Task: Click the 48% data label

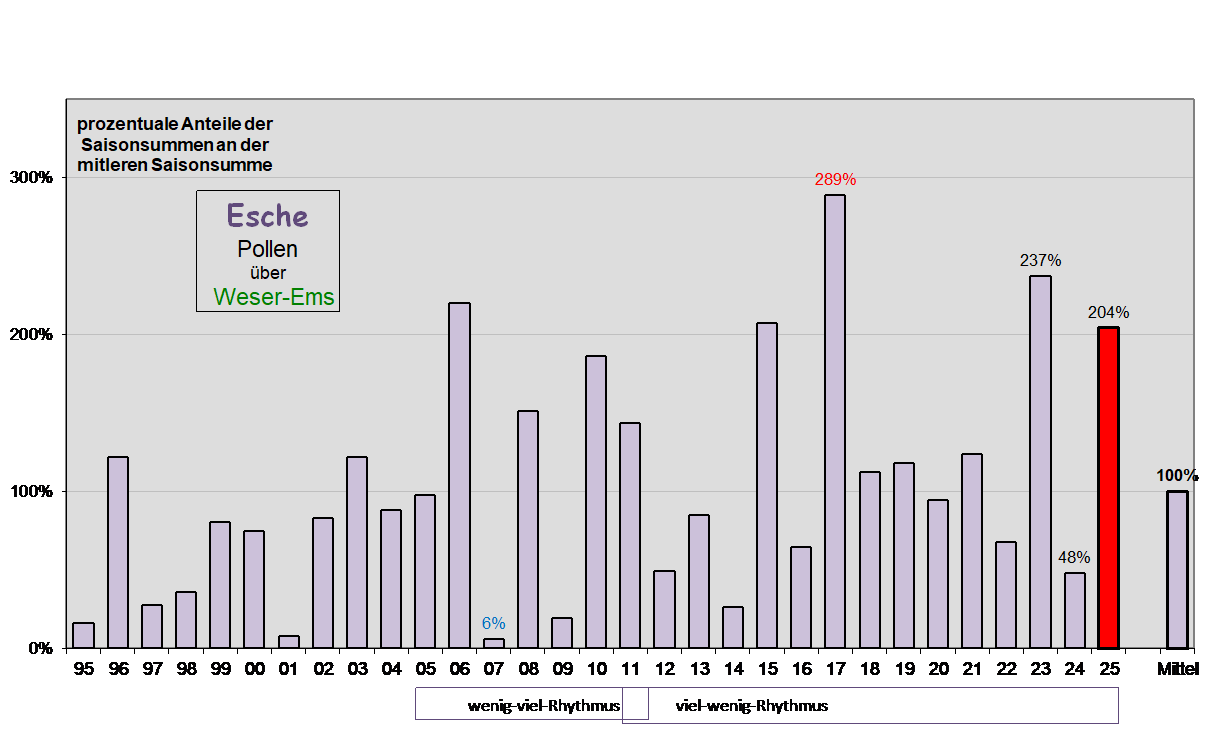Action: click(1074, 557)
